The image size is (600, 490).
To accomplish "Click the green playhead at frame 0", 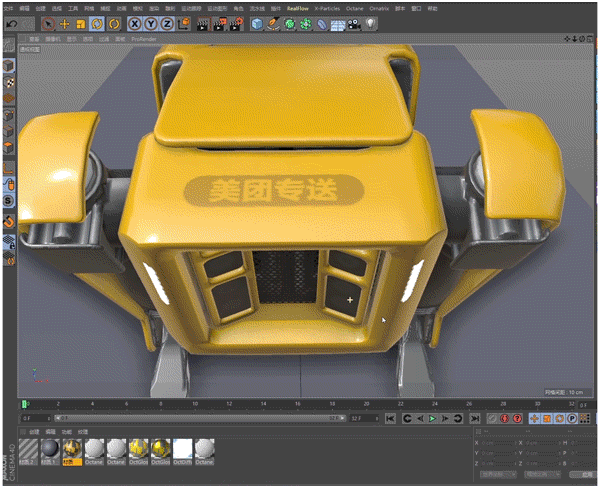I will coord(24,404).
